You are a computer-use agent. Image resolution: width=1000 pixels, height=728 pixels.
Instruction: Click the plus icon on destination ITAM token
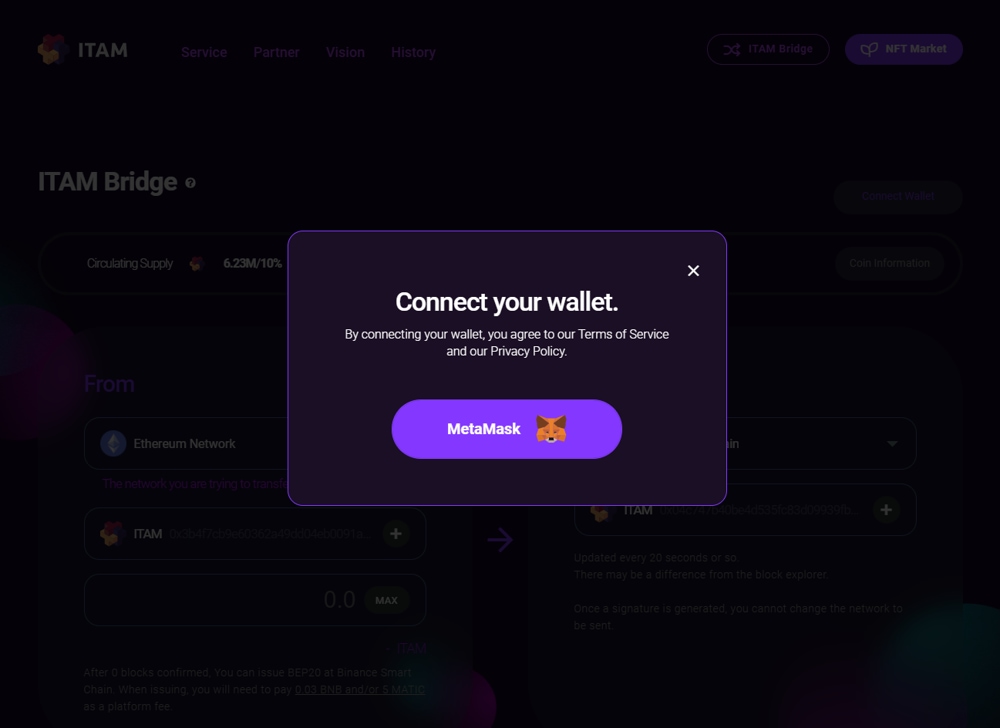(886, 510)
